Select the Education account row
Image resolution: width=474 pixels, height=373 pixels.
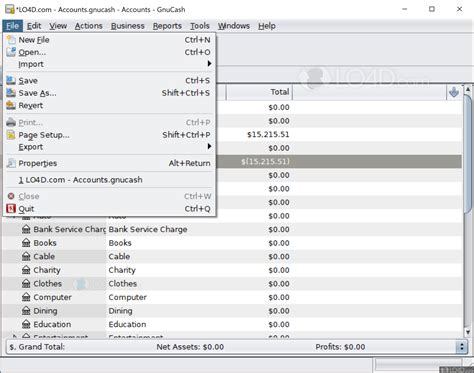(232, 324)
